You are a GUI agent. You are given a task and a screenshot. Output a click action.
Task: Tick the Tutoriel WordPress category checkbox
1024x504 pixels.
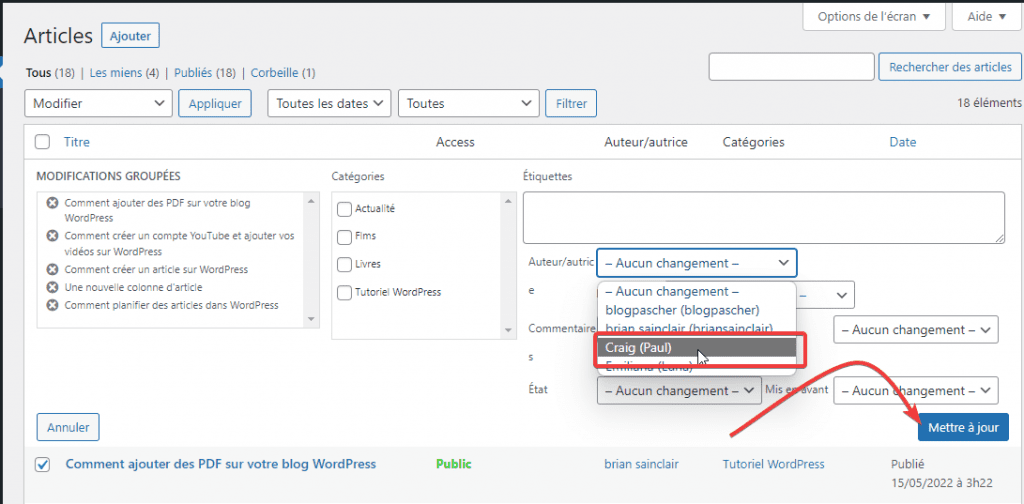pos(344,292)
